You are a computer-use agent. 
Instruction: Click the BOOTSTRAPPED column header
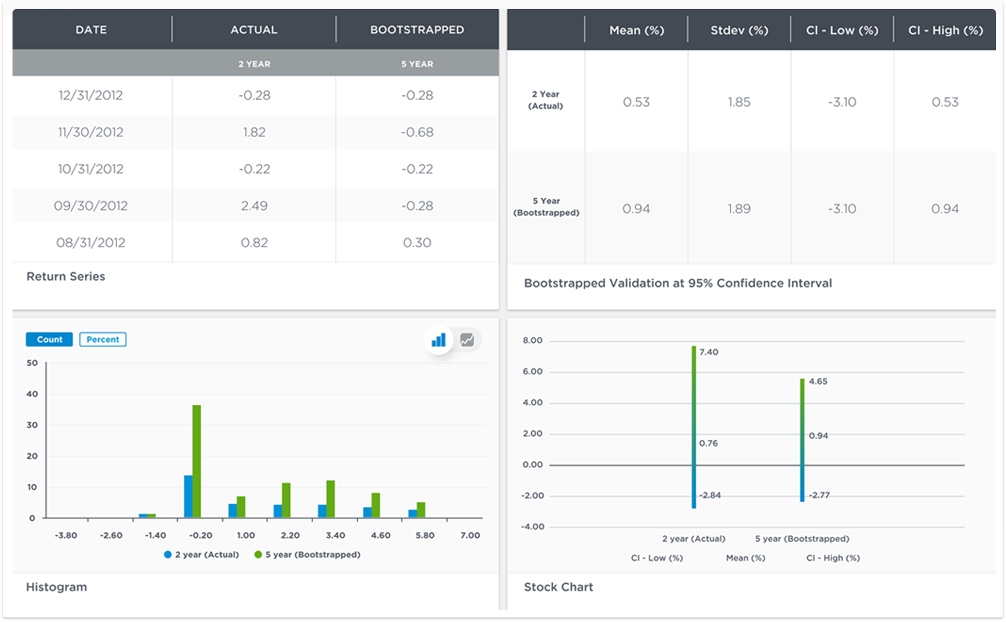coord(417,30)
